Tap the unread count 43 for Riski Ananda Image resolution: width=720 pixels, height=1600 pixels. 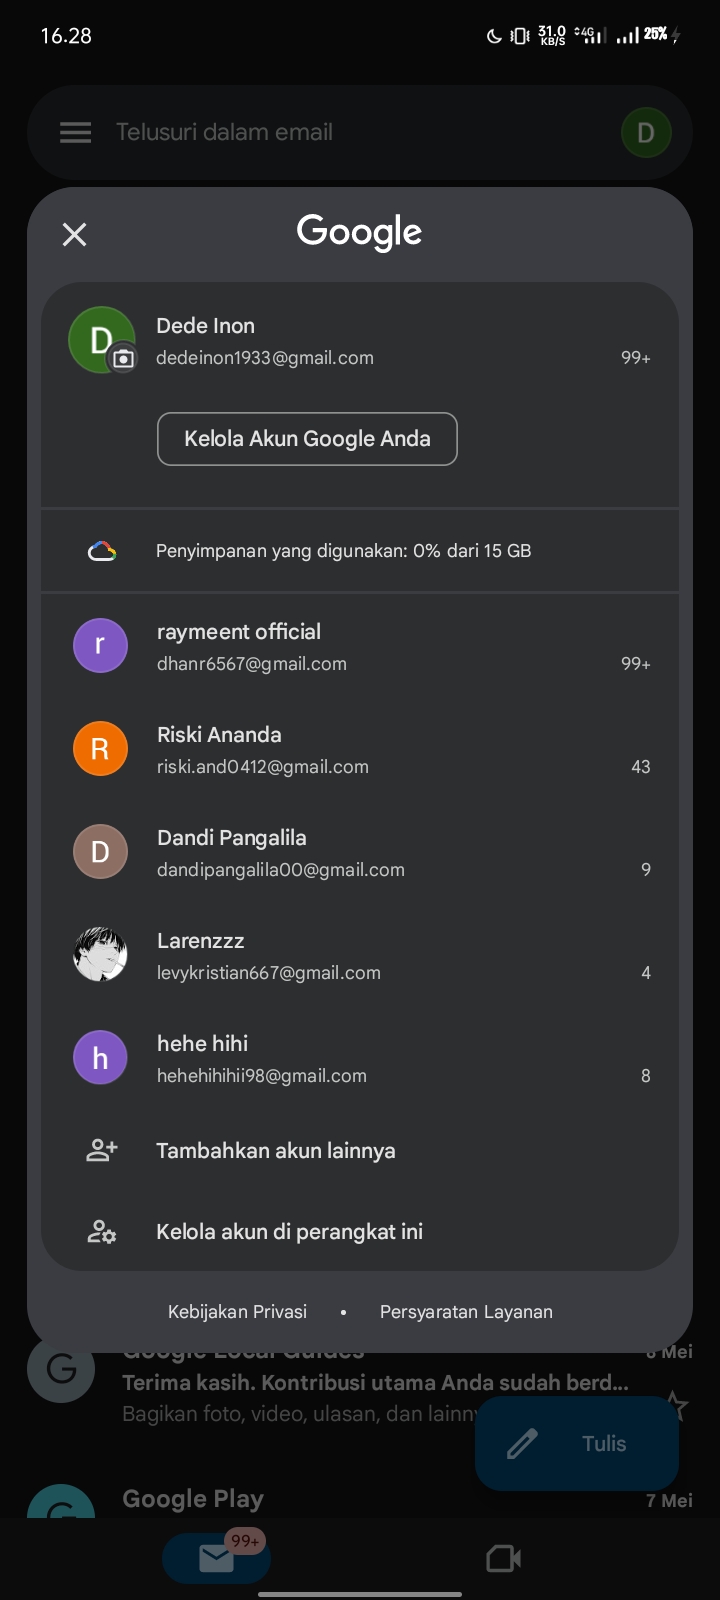(641, 767)
